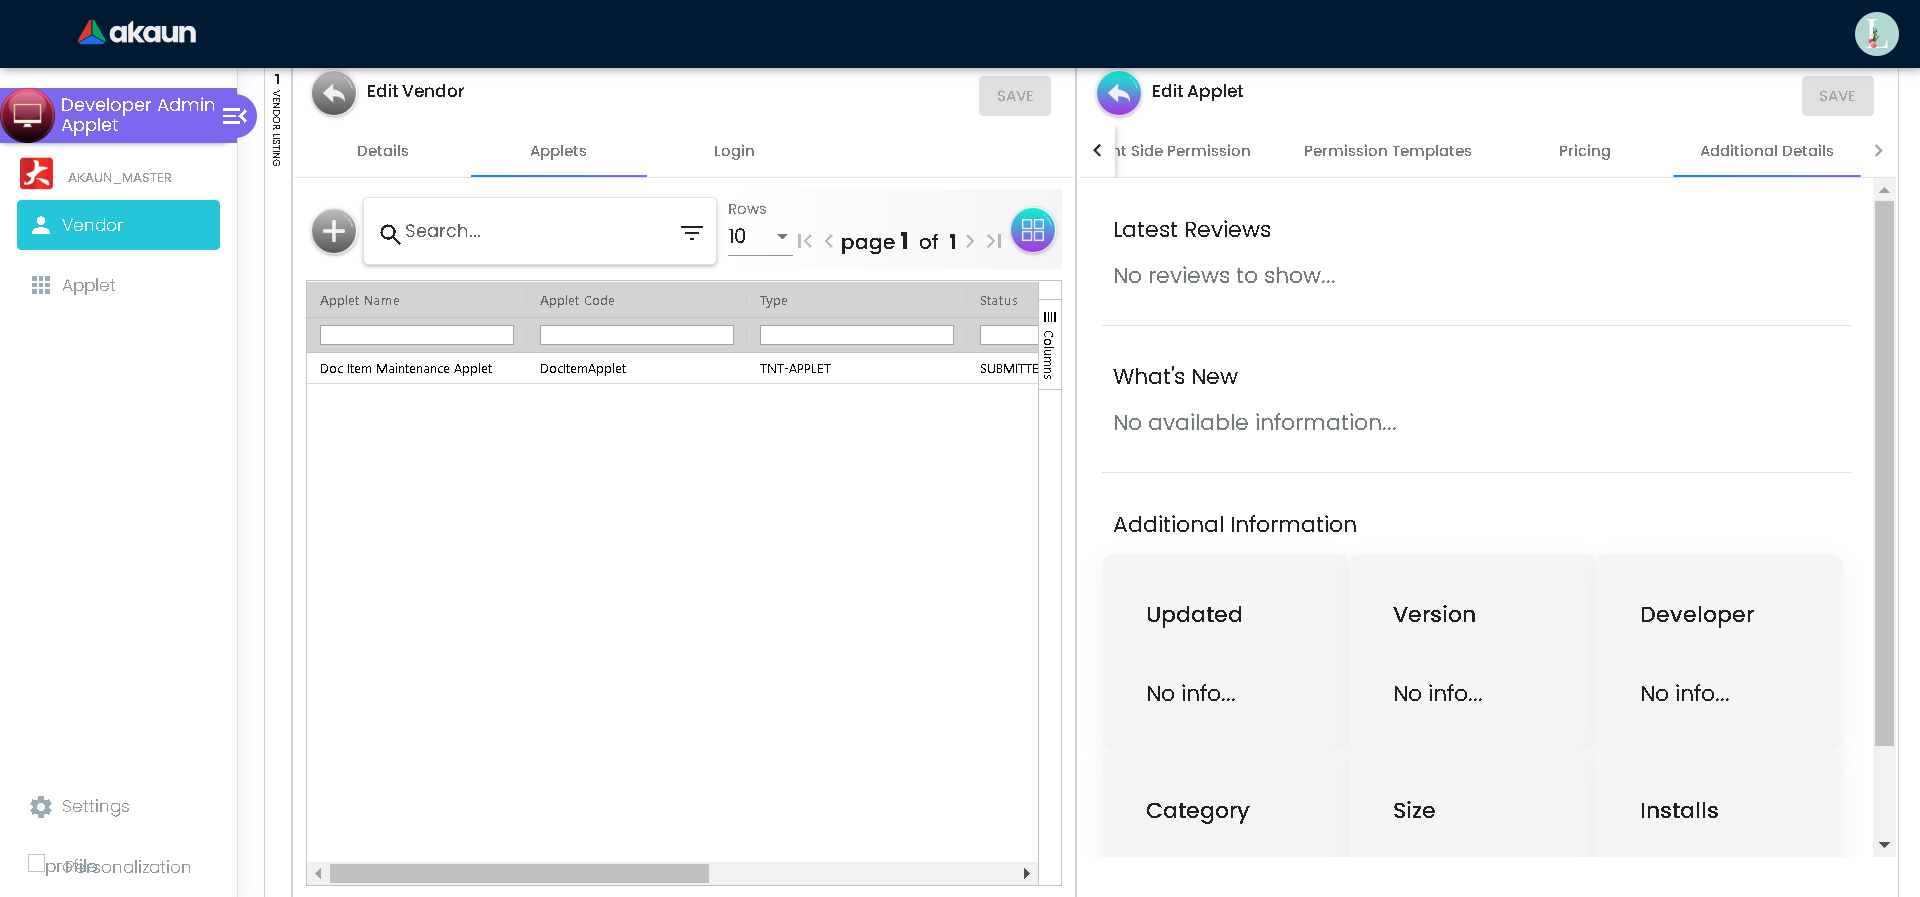
Task: Switch to the Pricing tab
Action: pos(1584,151)
